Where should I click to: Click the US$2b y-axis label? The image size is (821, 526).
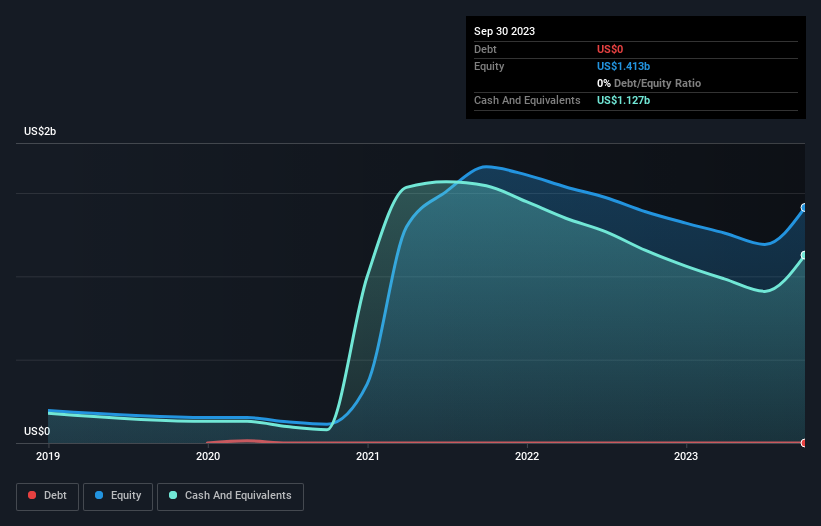point(40,131)
